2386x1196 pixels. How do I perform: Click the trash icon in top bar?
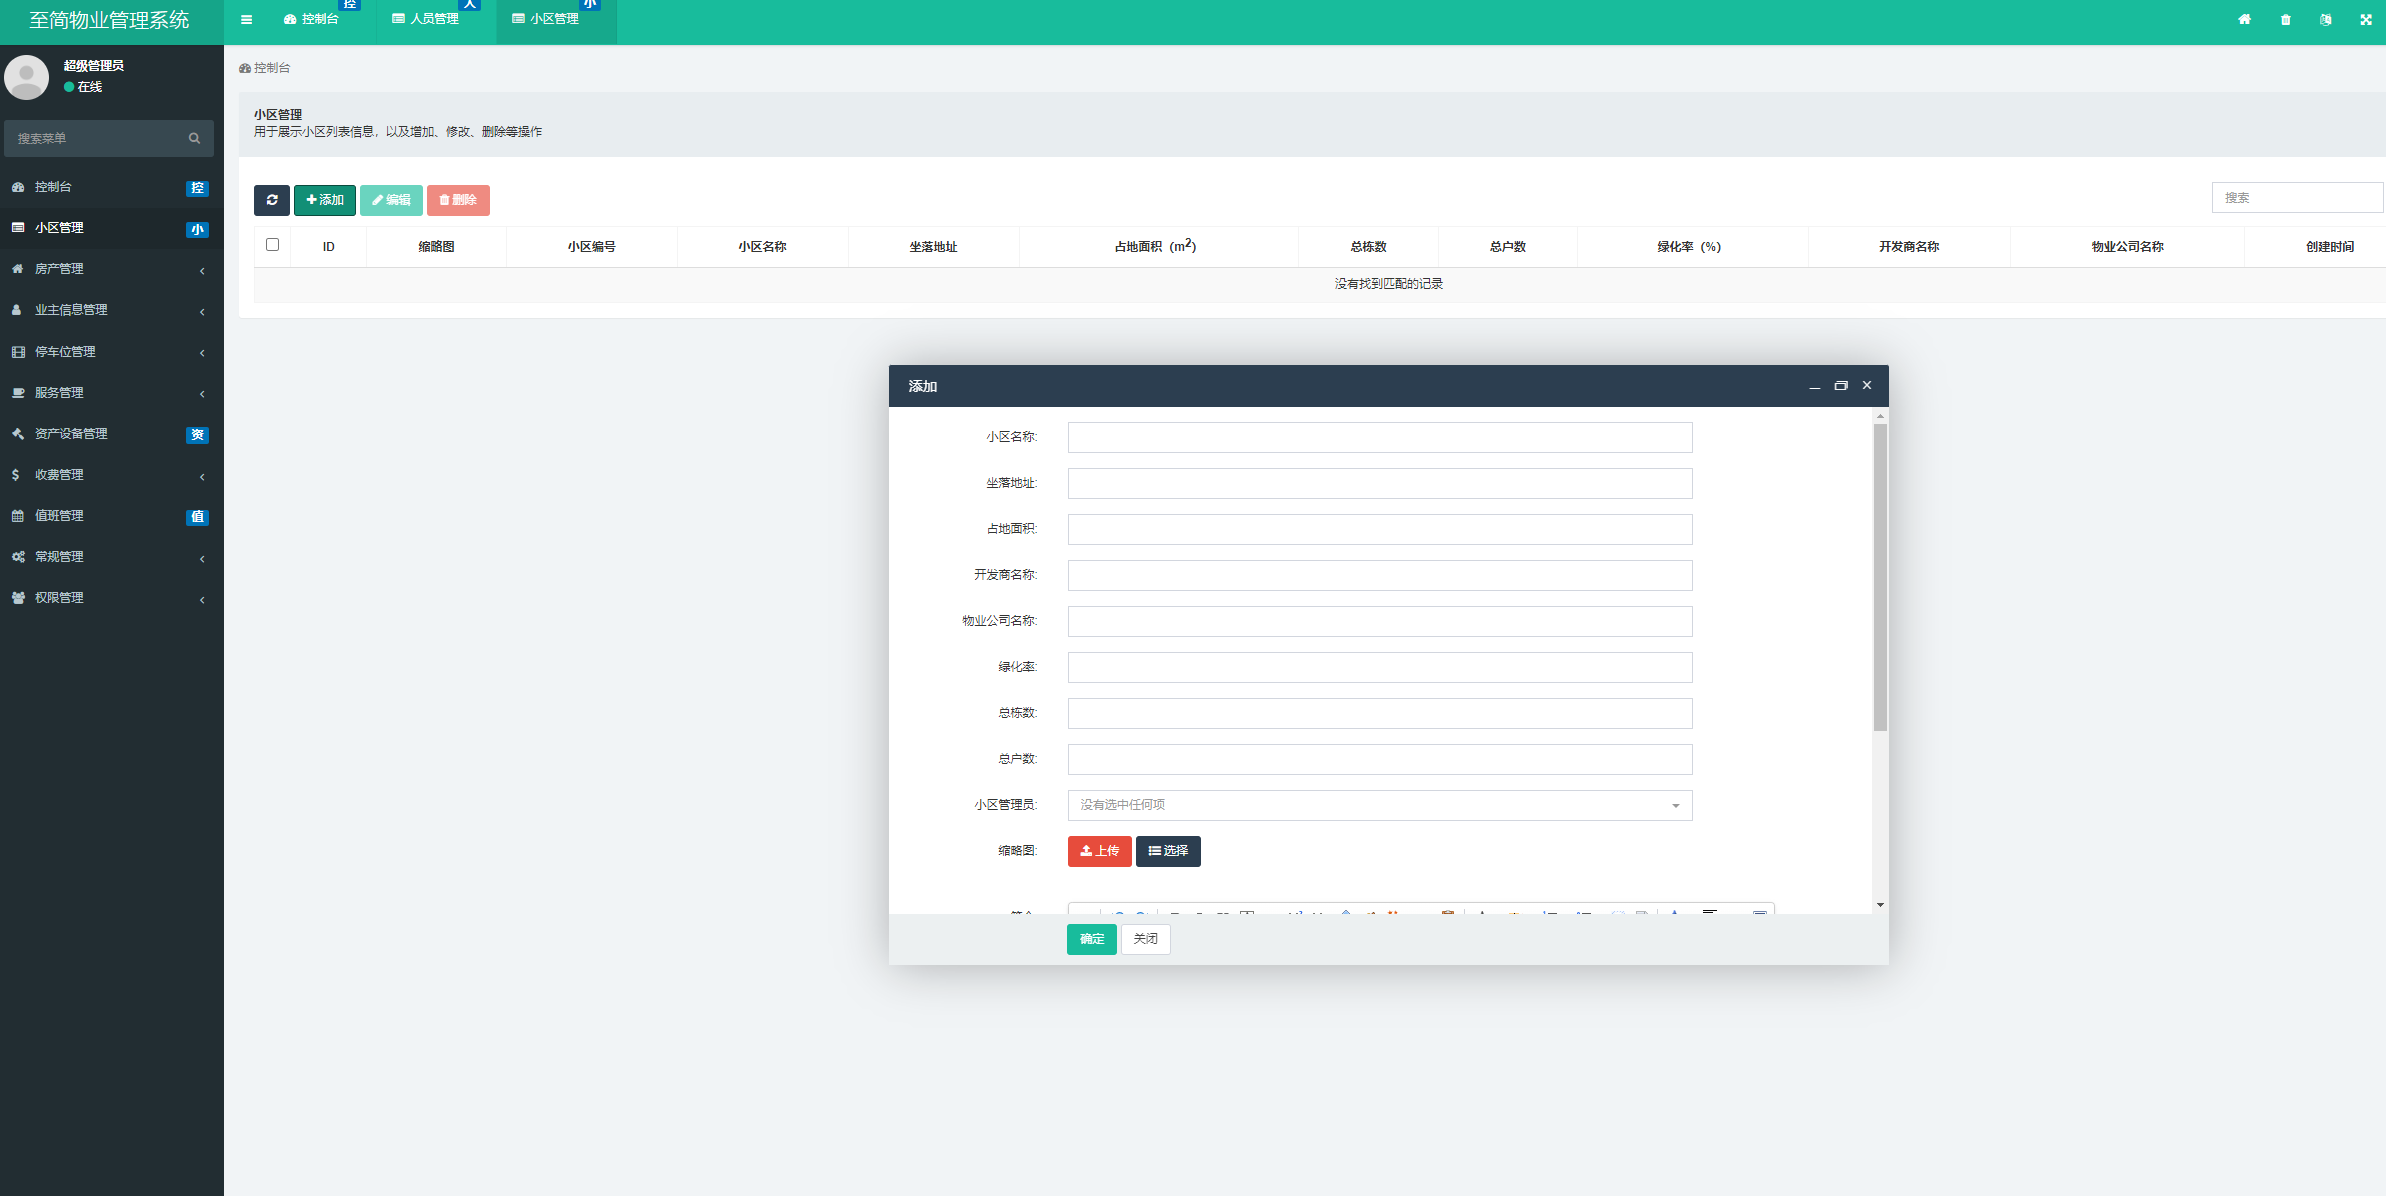[x=2285, y=19]
